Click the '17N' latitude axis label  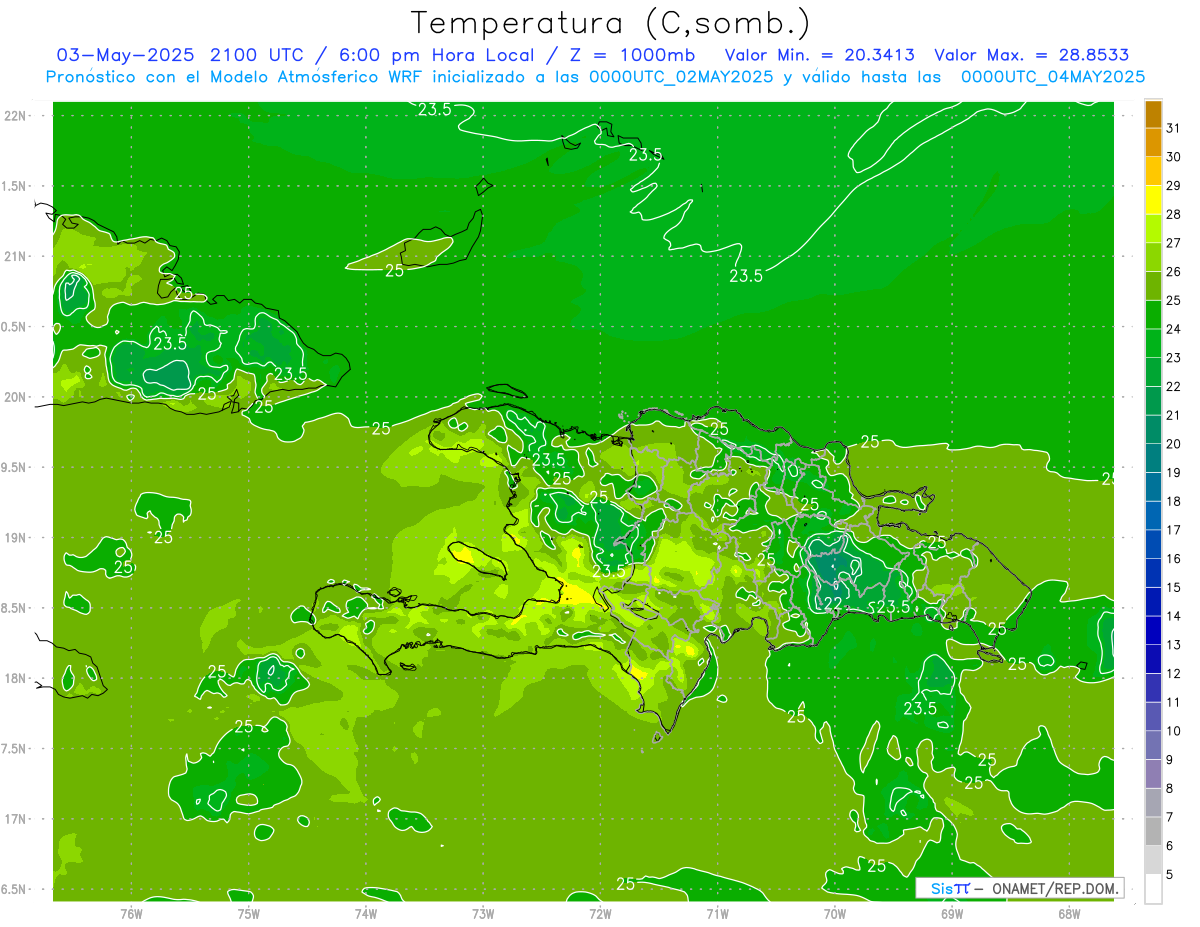[x=15, y=819]
